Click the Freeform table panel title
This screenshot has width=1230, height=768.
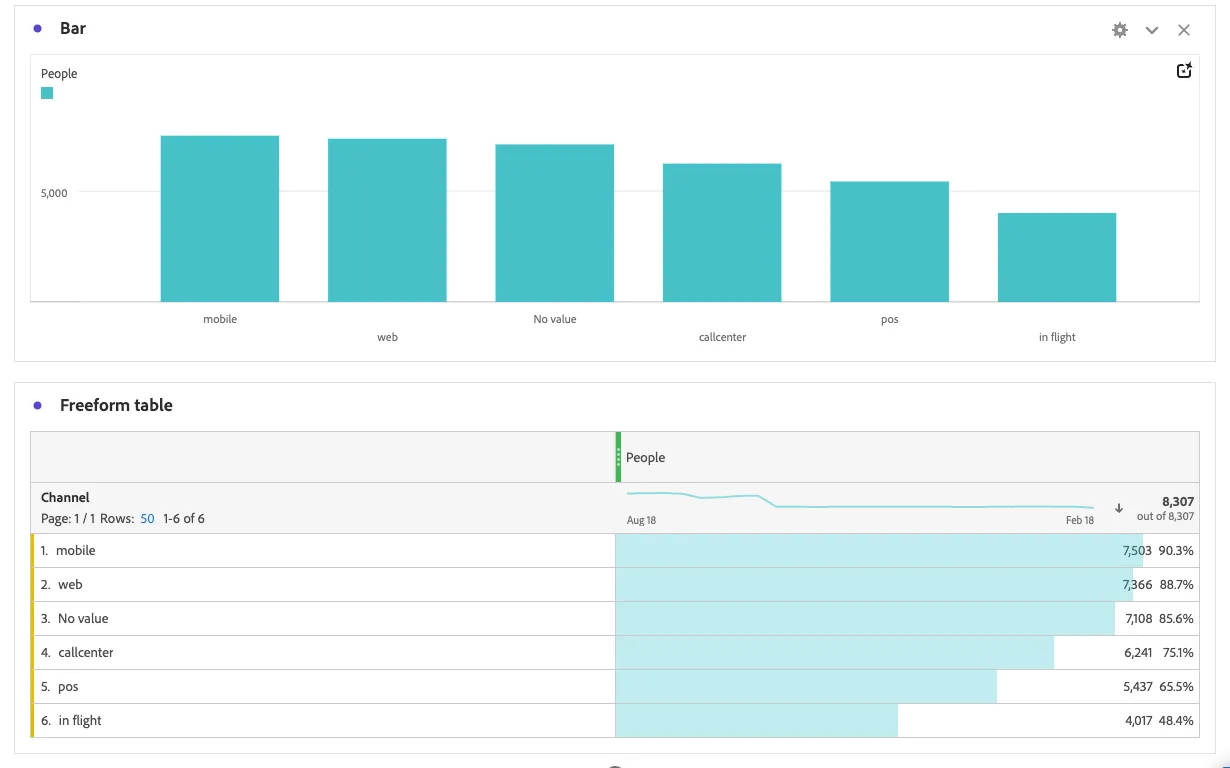116,405
